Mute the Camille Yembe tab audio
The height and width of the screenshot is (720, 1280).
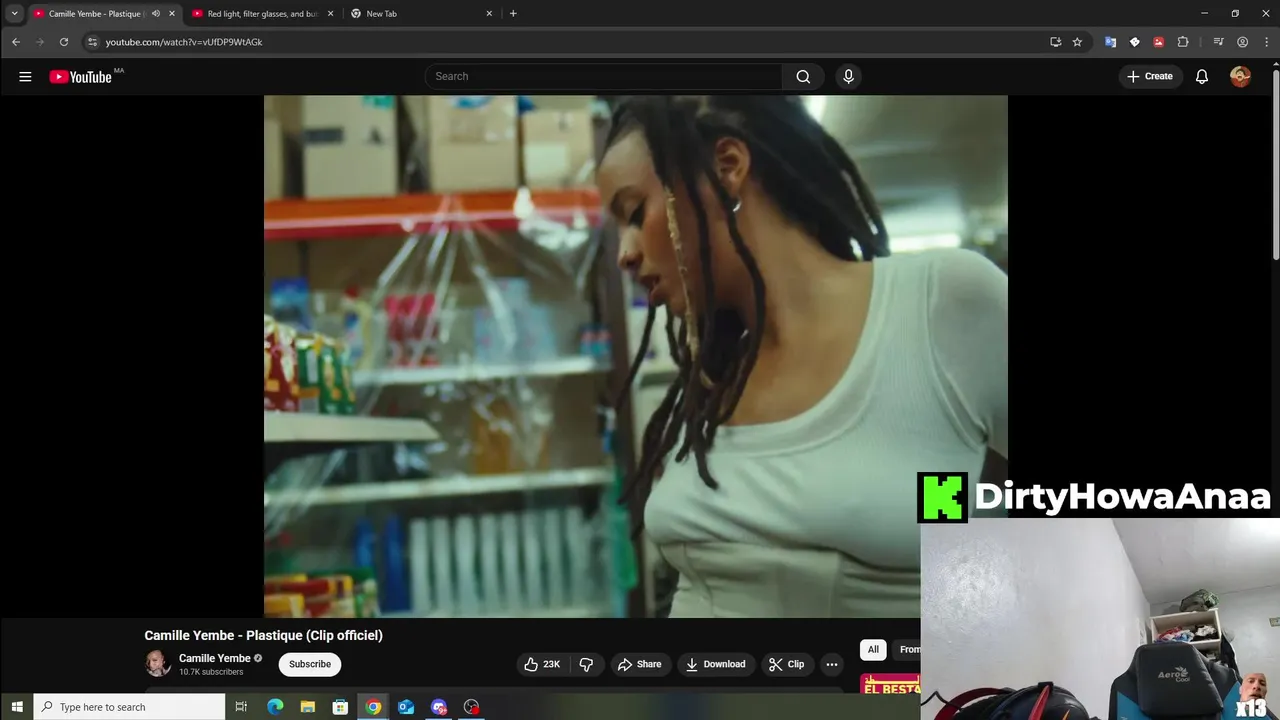155,14
